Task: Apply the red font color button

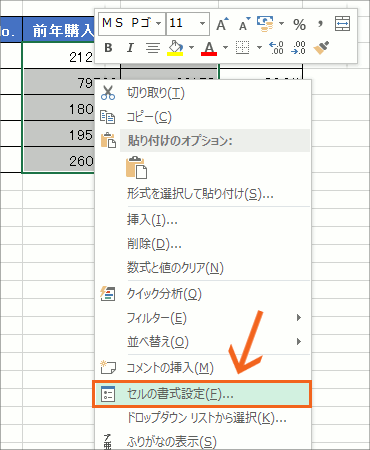Action: tap(209, 48)
